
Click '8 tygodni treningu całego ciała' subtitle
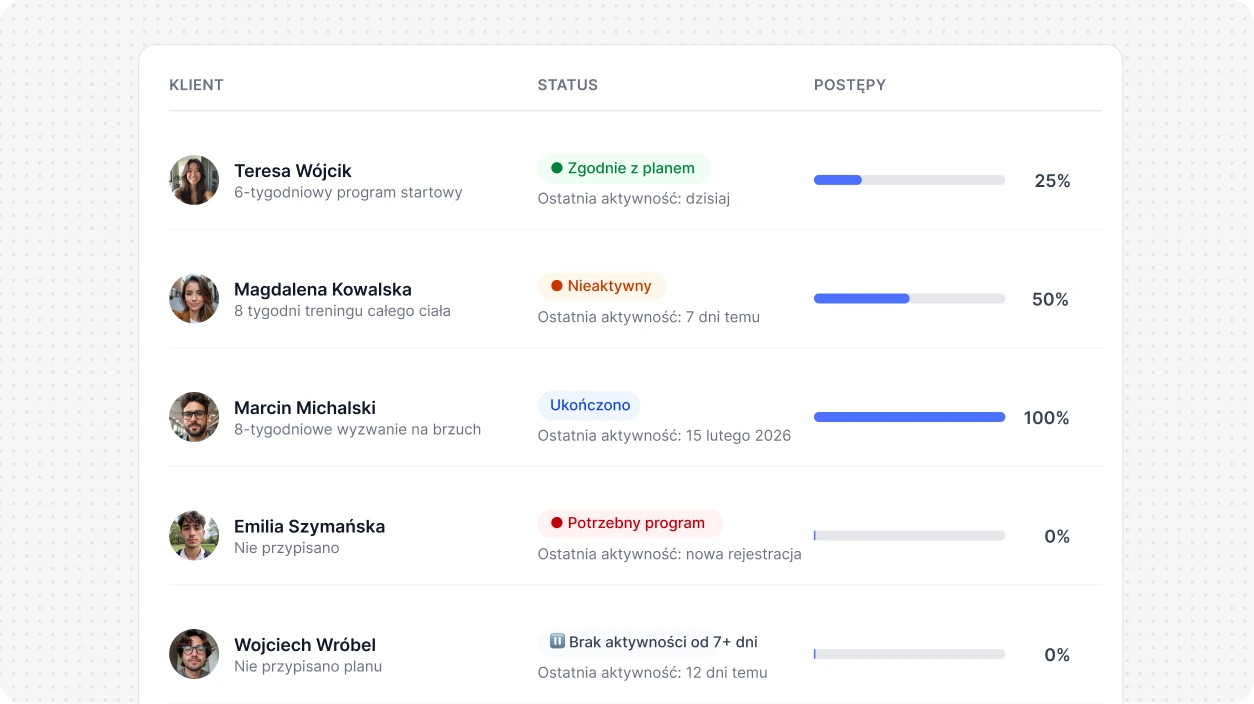[x=342, y=311]
